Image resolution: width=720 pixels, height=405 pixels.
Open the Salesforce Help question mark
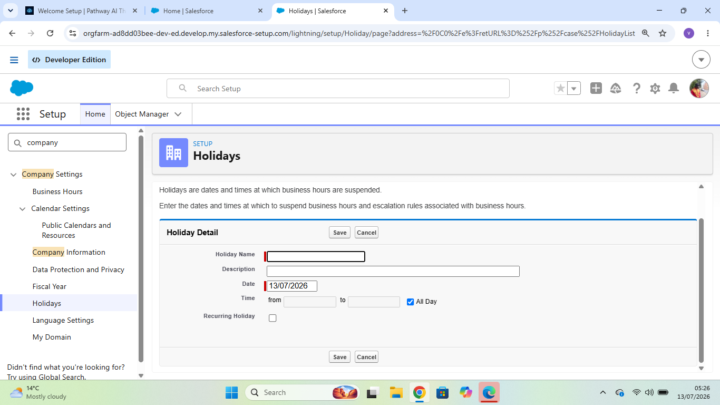point(636,88)
